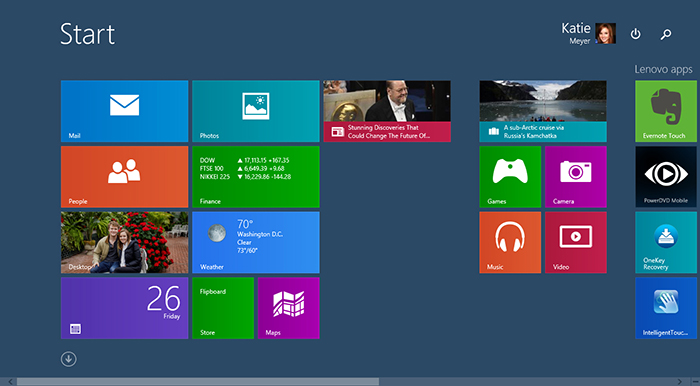The width and height of the screenshot is (700, 386).
Task: Open the Photos tile
Action: click(x=256, y=111)
